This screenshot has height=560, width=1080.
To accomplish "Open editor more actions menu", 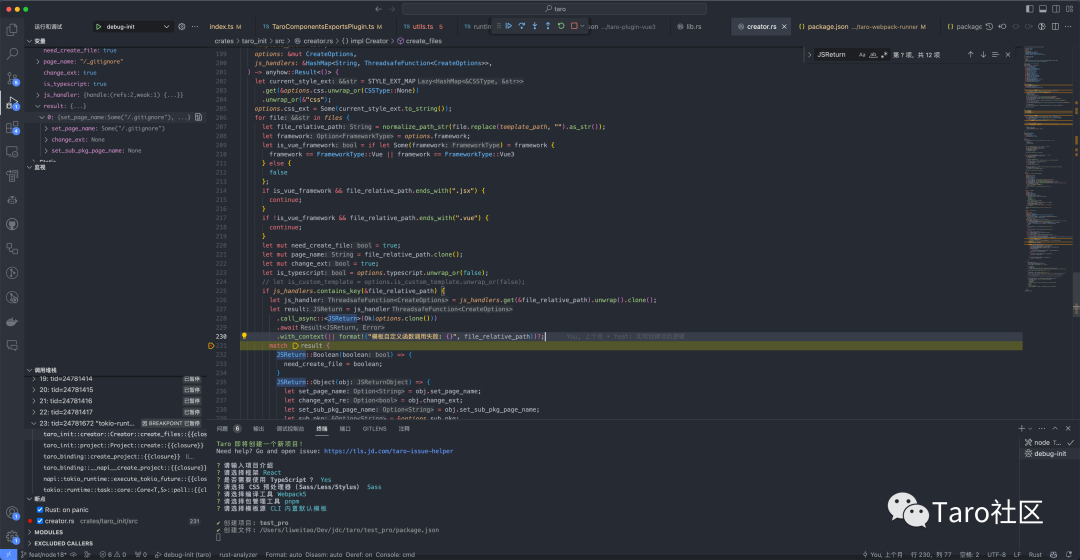I will (1069, 27).
